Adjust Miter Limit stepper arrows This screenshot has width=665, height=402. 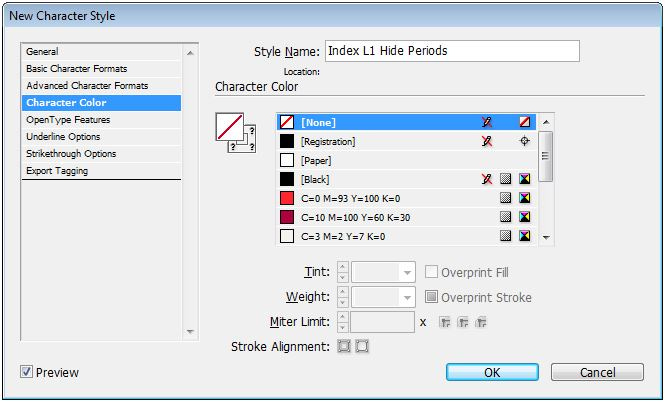(x=343, y=322)
